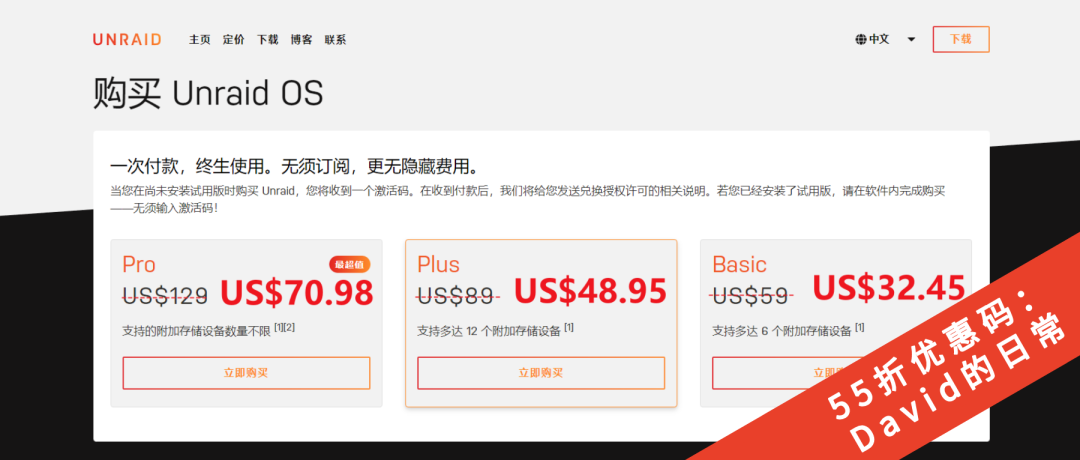Visit the 博客 page
1080x460 pixels.
pyautogui.click(x=302, y=40)
